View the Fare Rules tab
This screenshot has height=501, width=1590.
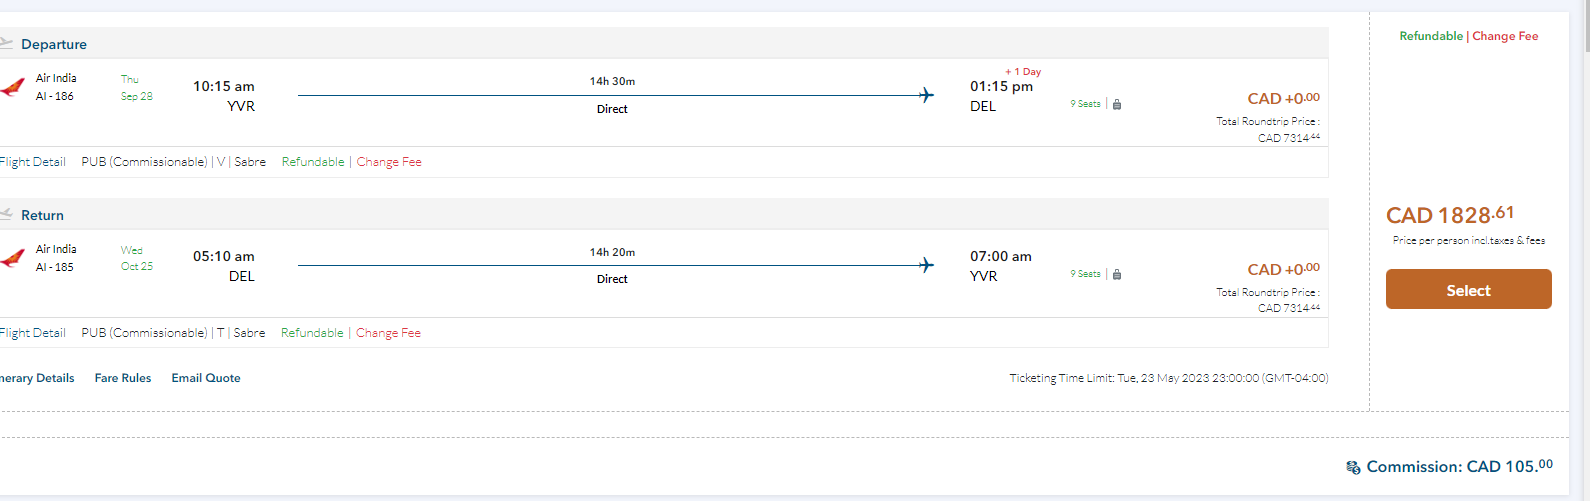click(123, 378)
